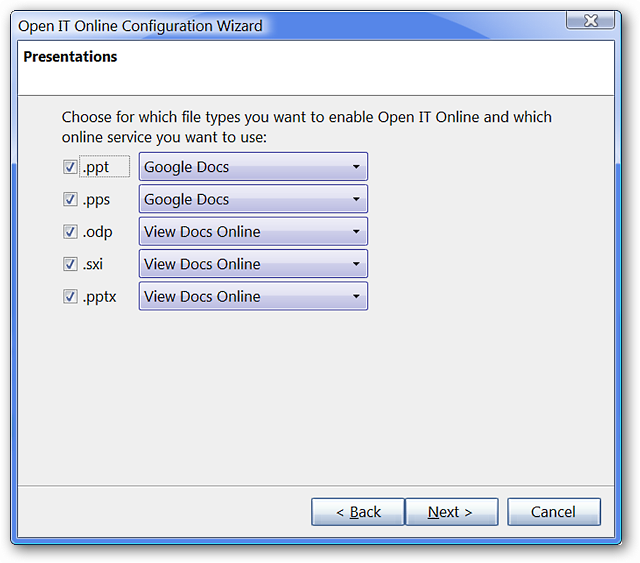Click the .pptx label text
The width and height of the screenshot is (640, 563).
coord(100,297)
